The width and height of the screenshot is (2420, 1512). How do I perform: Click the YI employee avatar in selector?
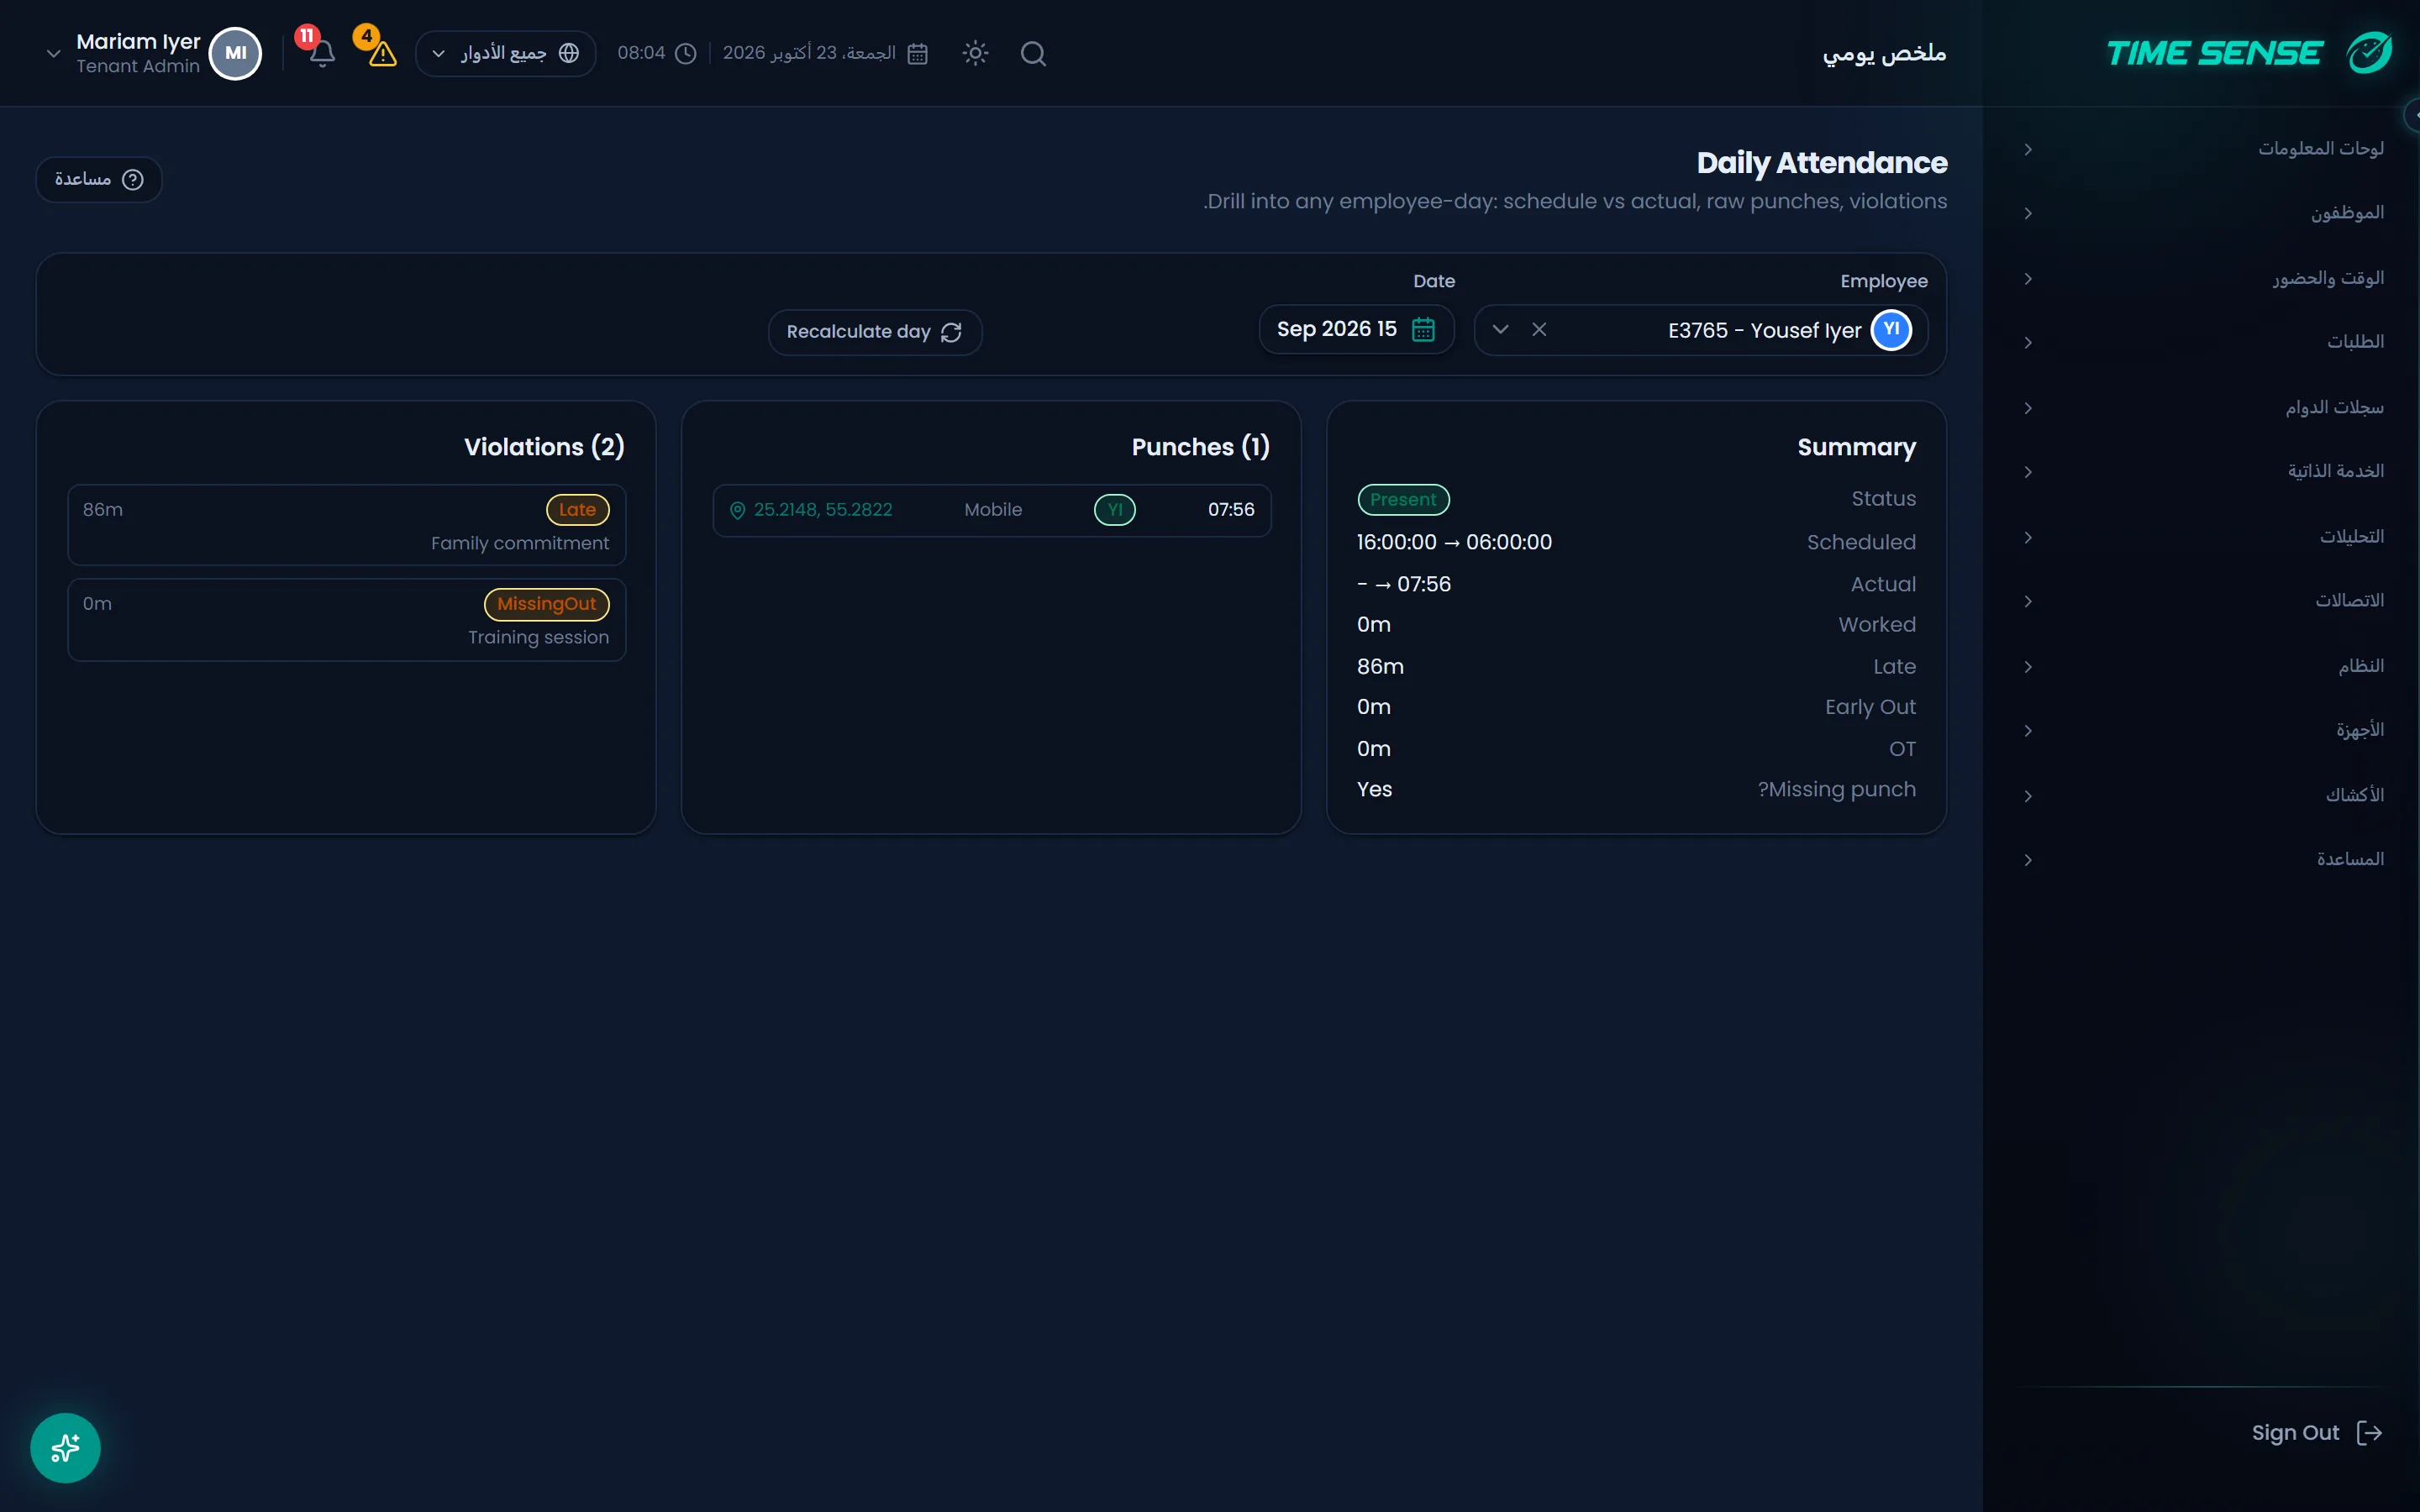[1891, 329]
